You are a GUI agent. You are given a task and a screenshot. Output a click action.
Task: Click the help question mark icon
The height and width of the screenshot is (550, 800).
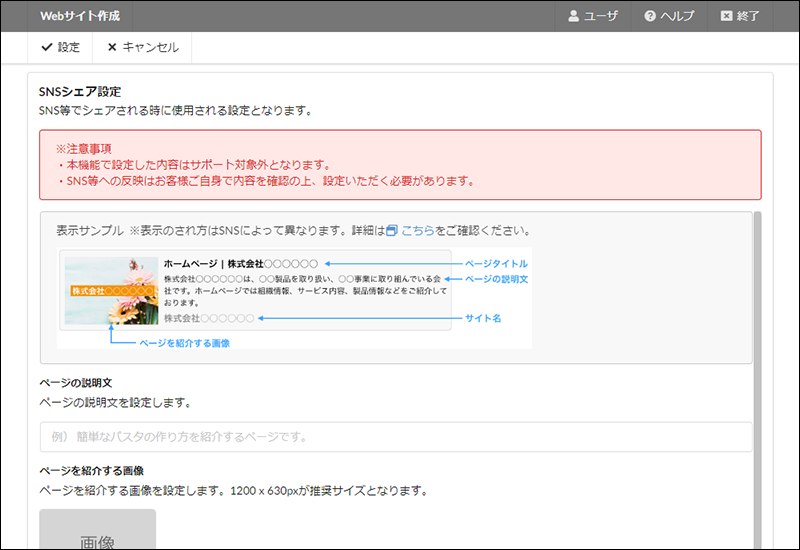tap(650, 16)
